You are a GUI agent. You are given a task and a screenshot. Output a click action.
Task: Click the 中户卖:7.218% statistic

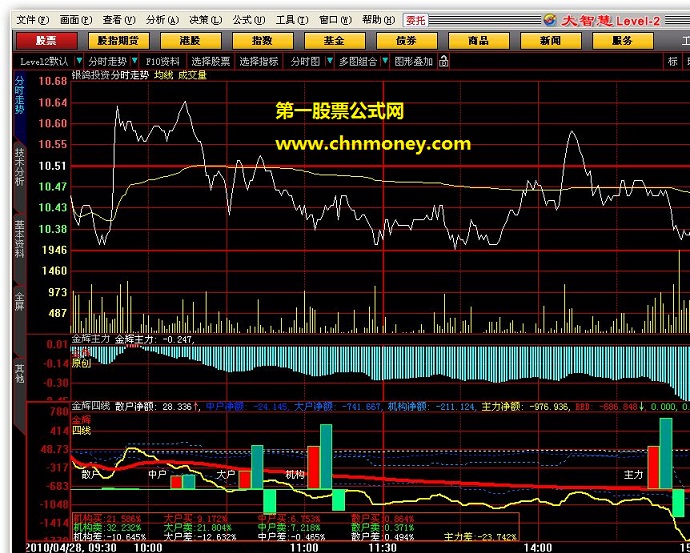[x=290, y=527]
